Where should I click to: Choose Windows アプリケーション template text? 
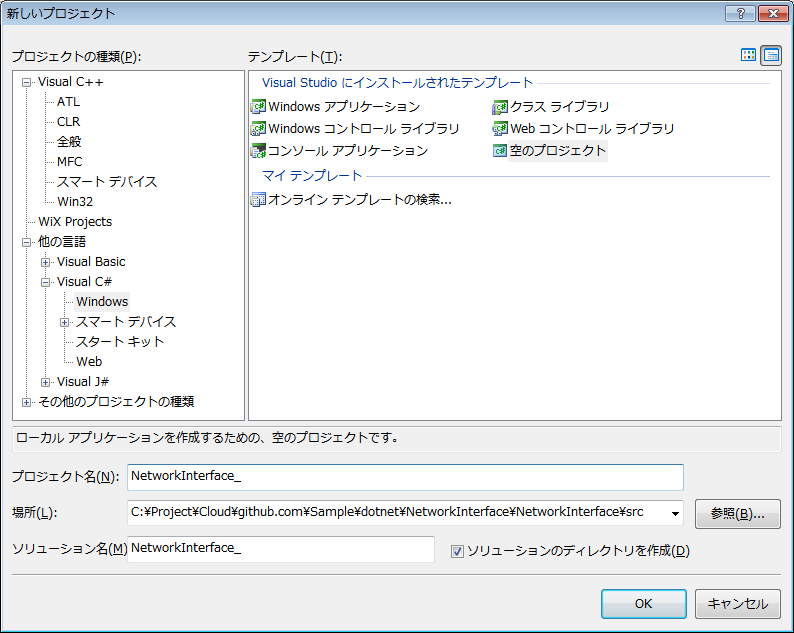click(344, 107)
